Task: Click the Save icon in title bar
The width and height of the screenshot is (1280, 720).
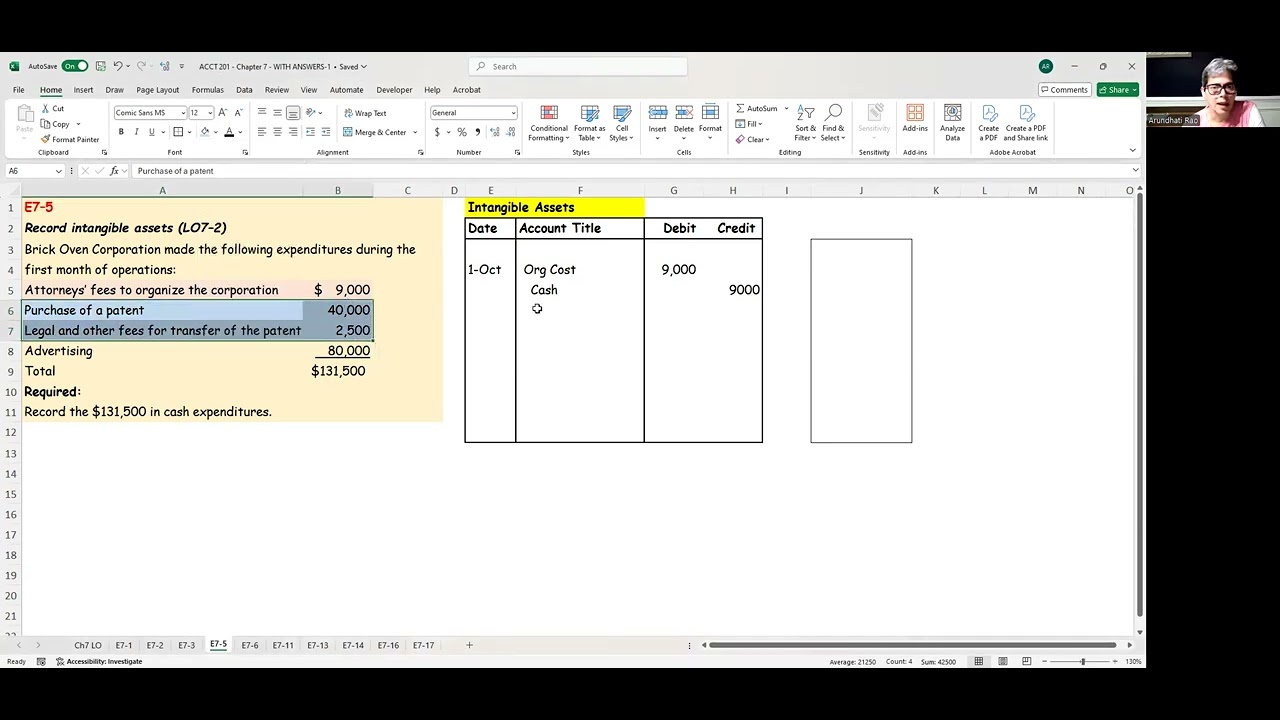Action: [101, 67]
